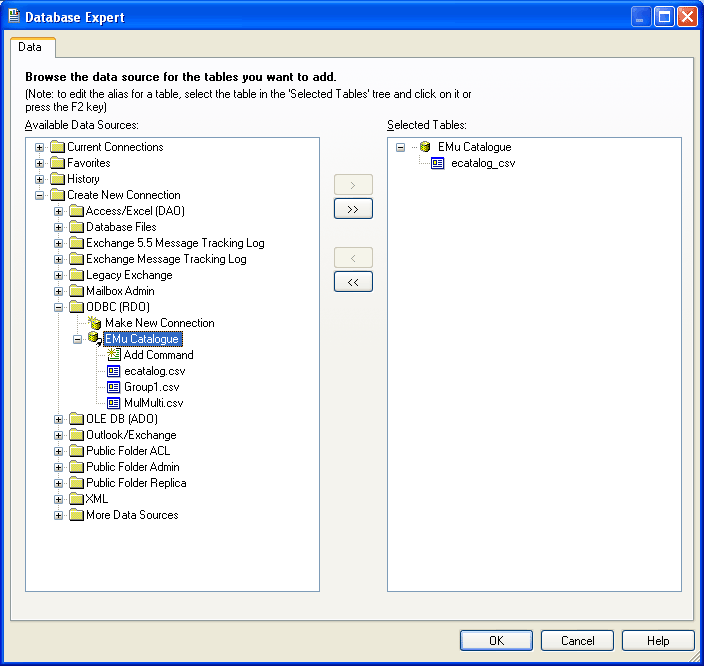Click the ecatalog_csv icon in Selected Tables
This screenshot has width=704, height=666.
click(438, 163)
